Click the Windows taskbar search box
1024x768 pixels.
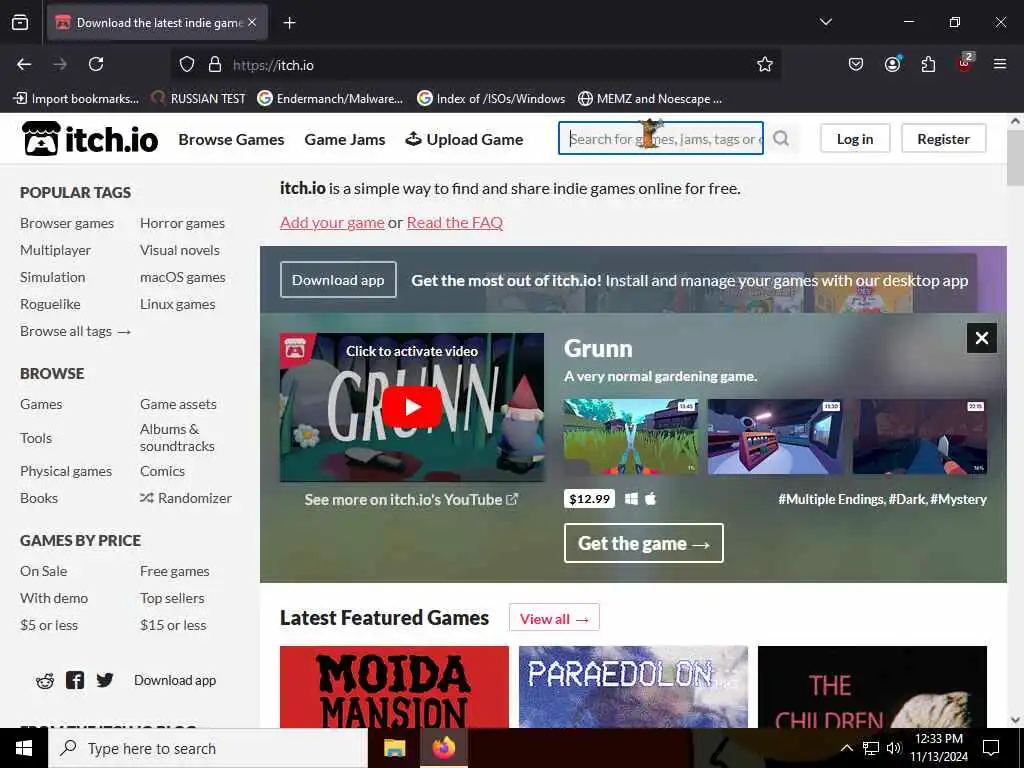click(x=208, y=748)
